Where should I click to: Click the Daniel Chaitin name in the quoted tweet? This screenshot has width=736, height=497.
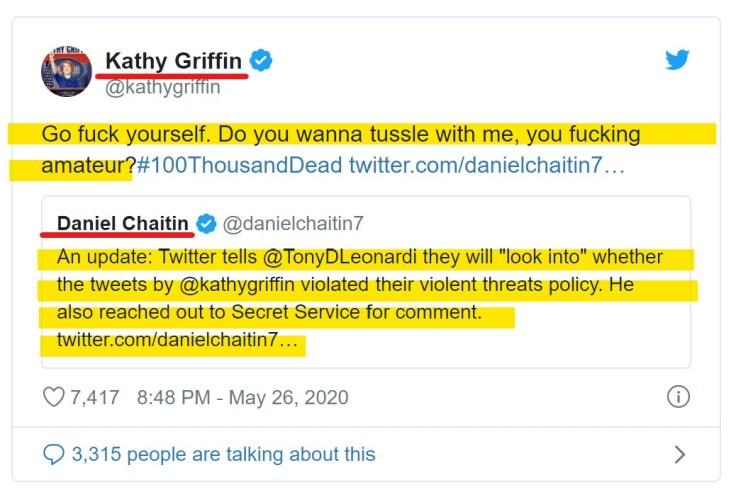tap(123, 222)
